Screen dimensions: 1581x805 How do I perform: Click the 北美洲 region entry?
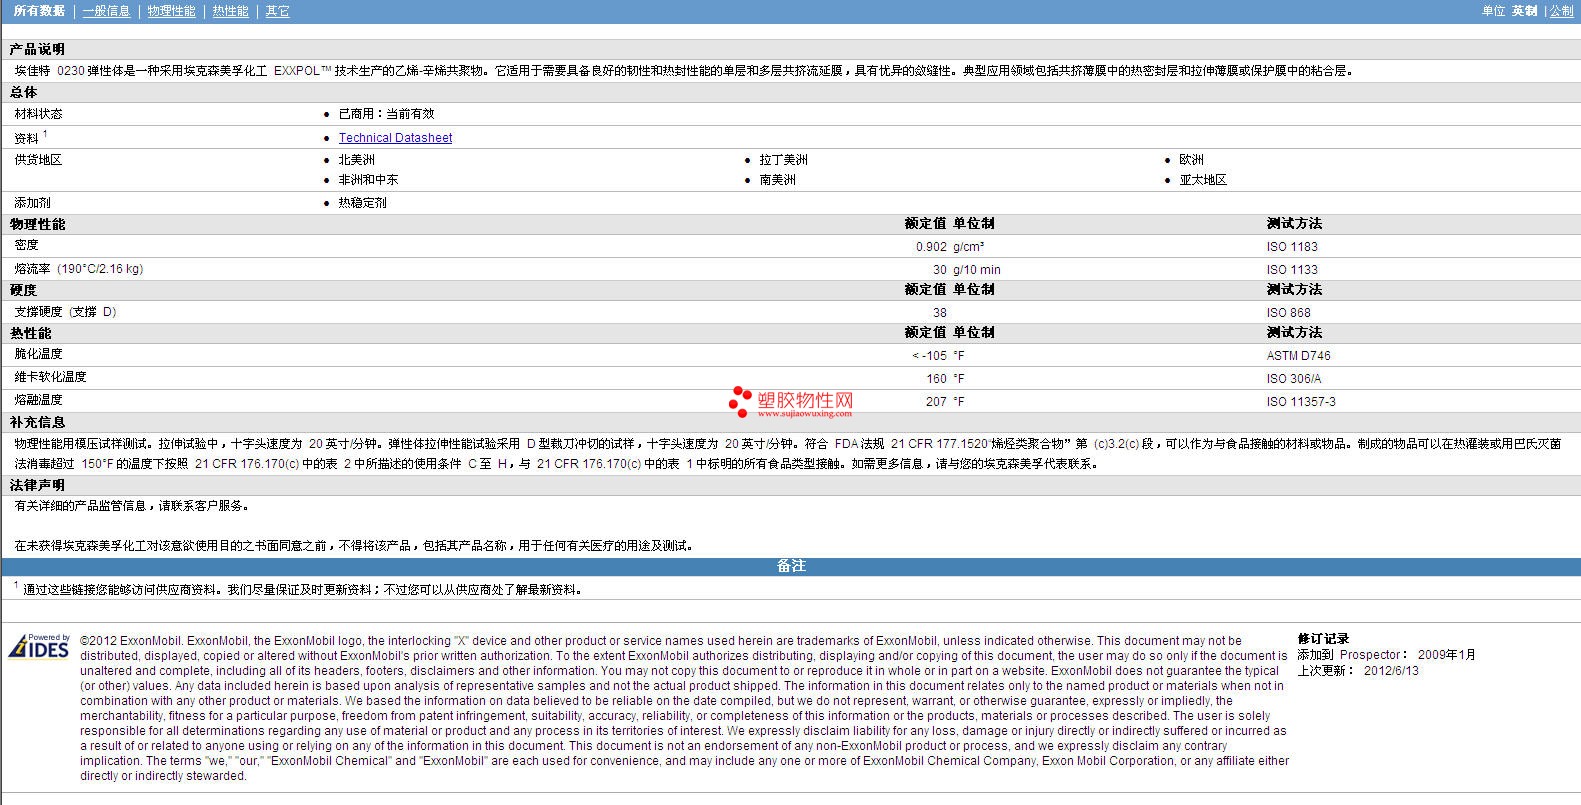coord(356,160)
